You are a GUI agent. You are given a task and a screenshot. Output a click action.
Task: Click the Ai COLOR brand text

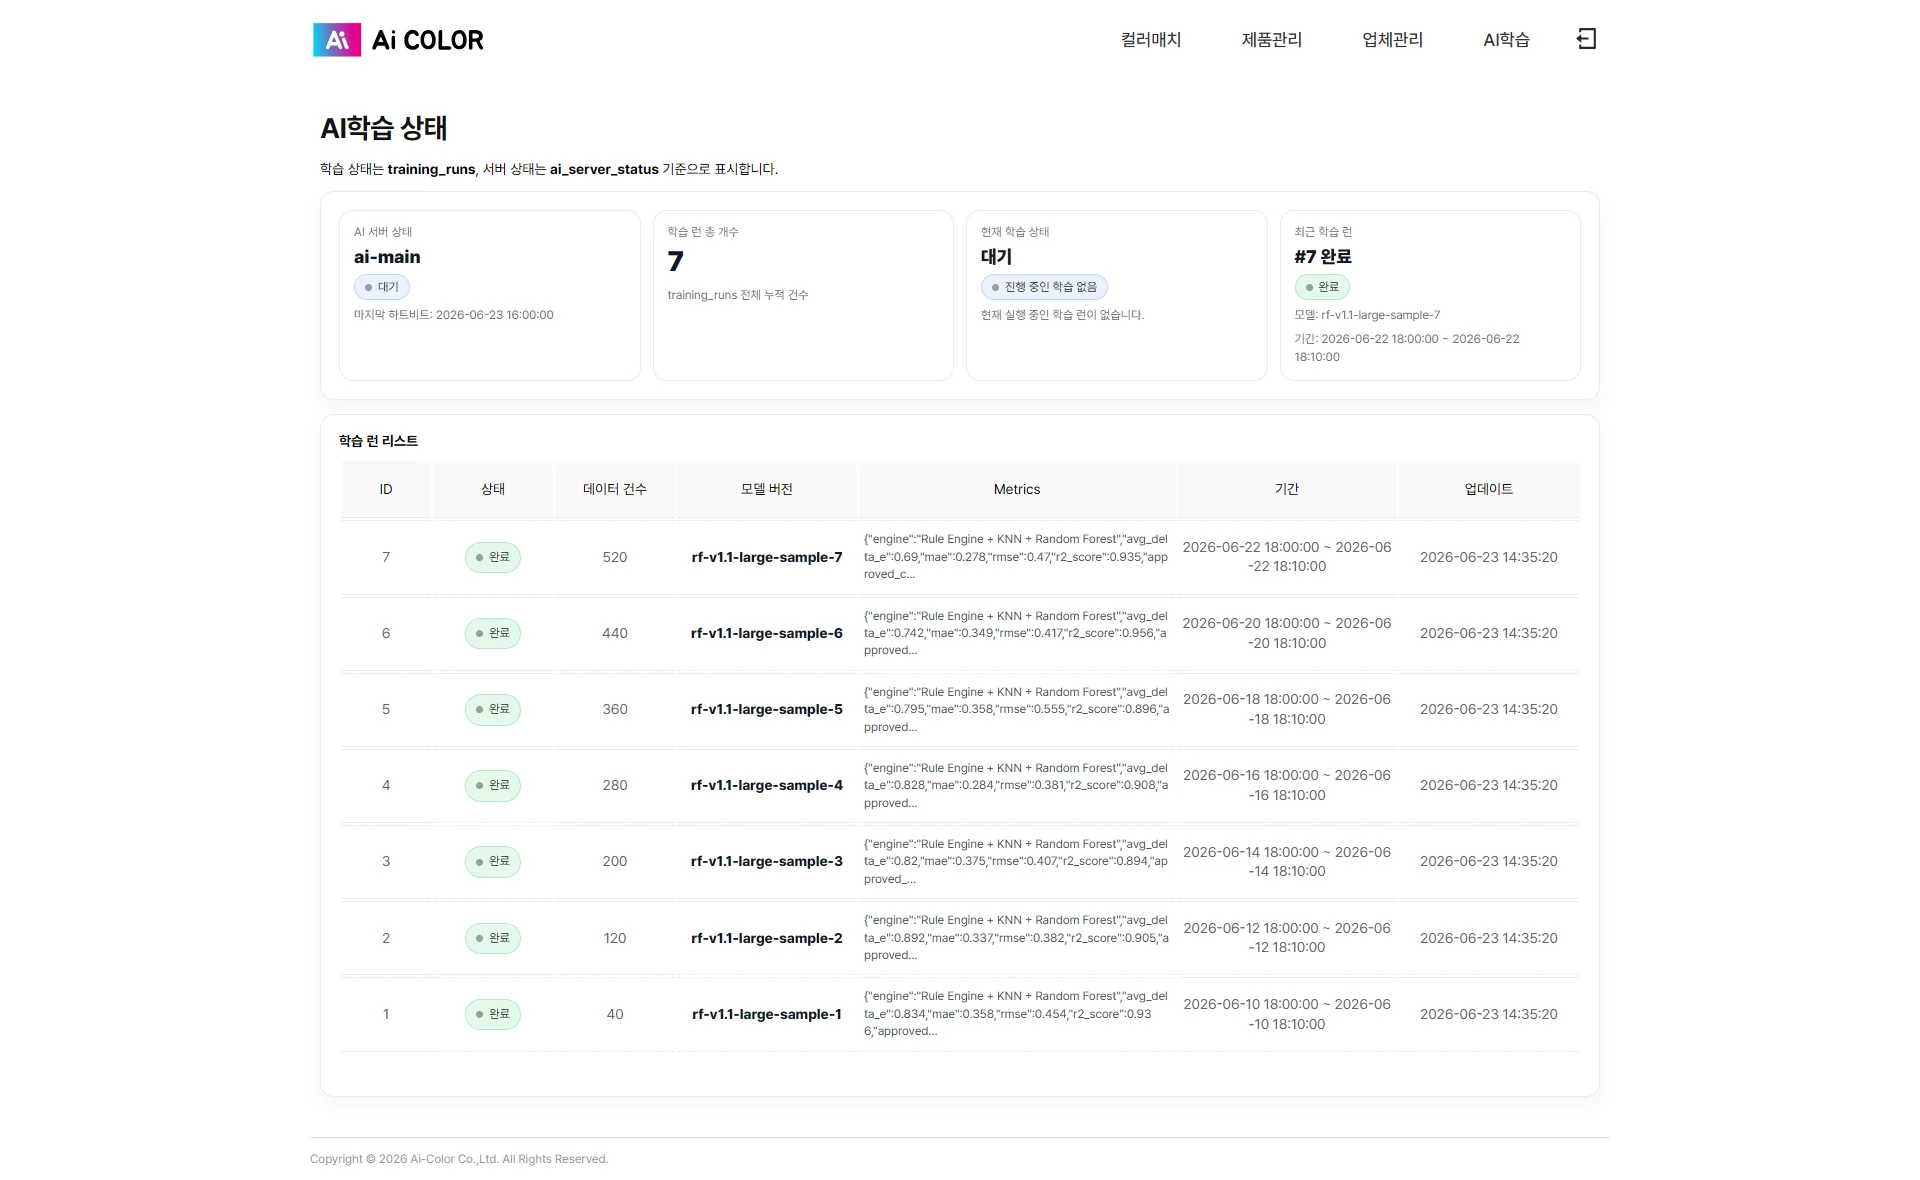click(427, 40)
